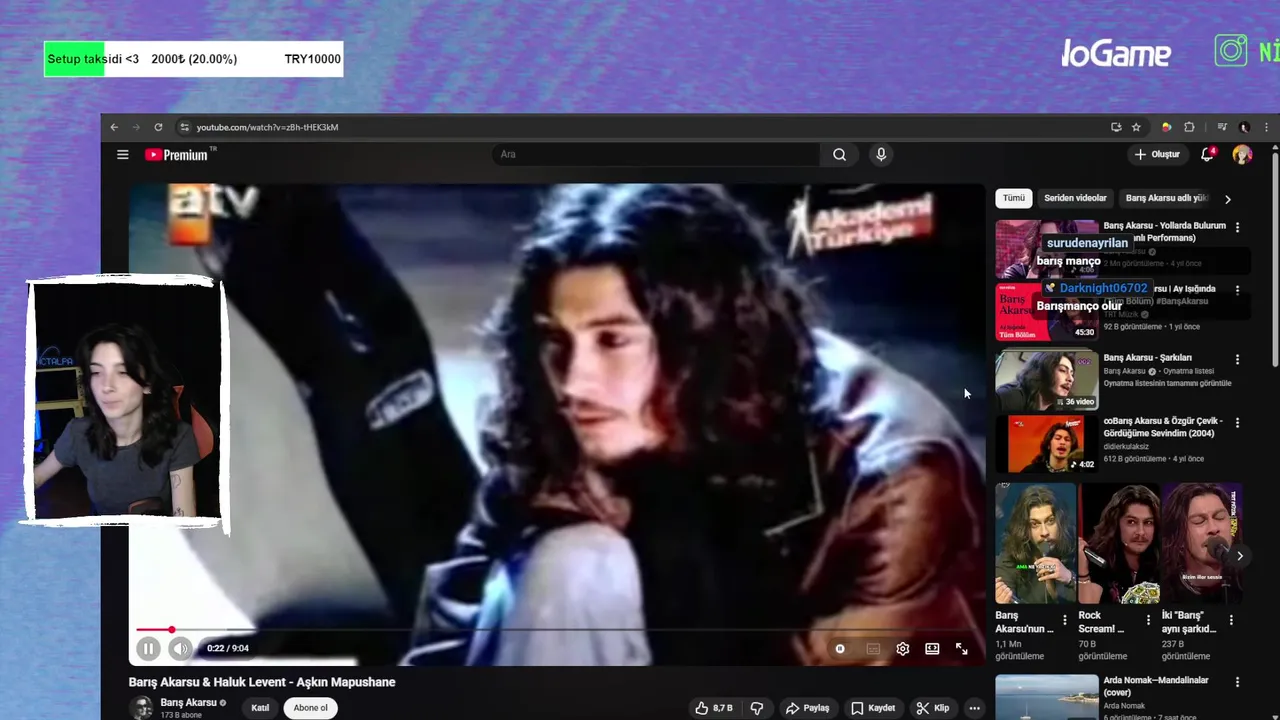The image size is (1280, 720).
Task: Select the Seriden videolar chip
Action: coord(1075,198)
